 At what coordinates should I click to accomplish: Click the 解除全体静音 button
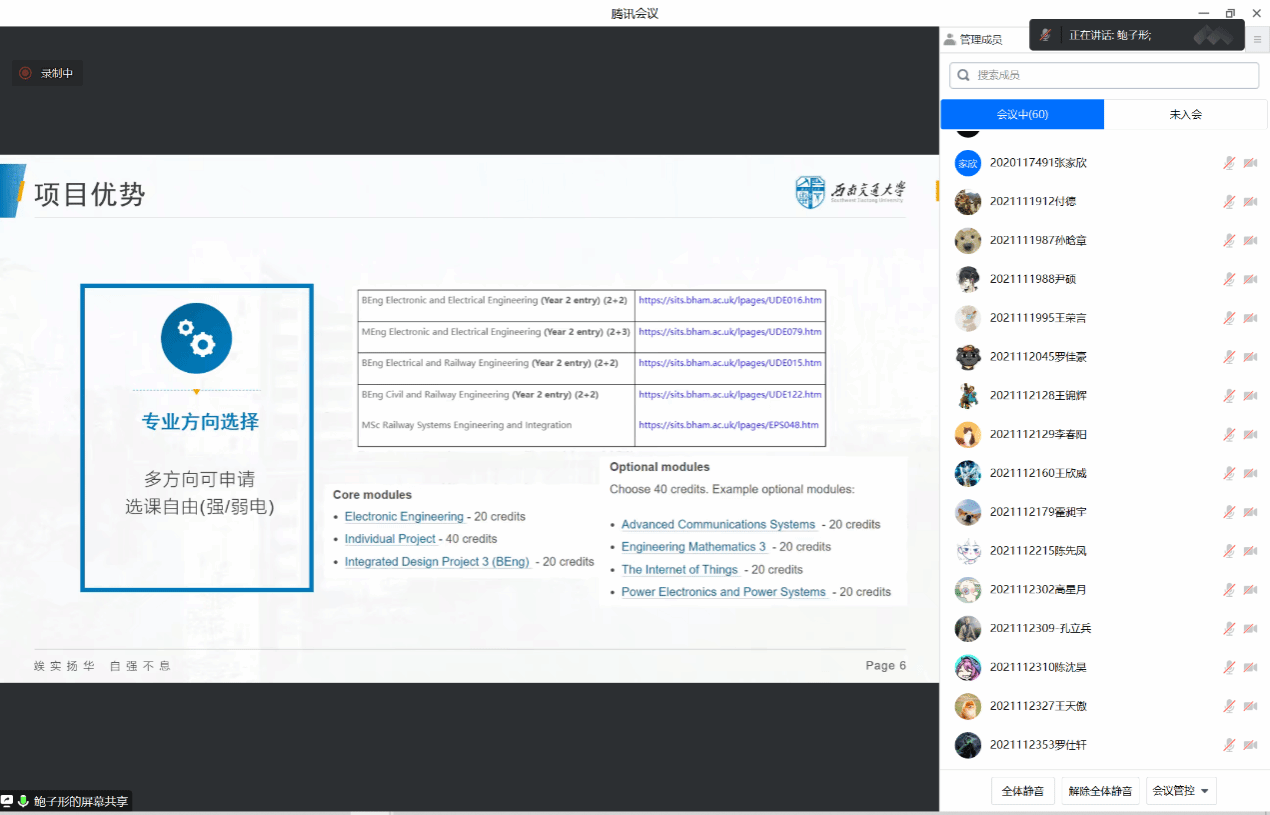pos(1100,791)
